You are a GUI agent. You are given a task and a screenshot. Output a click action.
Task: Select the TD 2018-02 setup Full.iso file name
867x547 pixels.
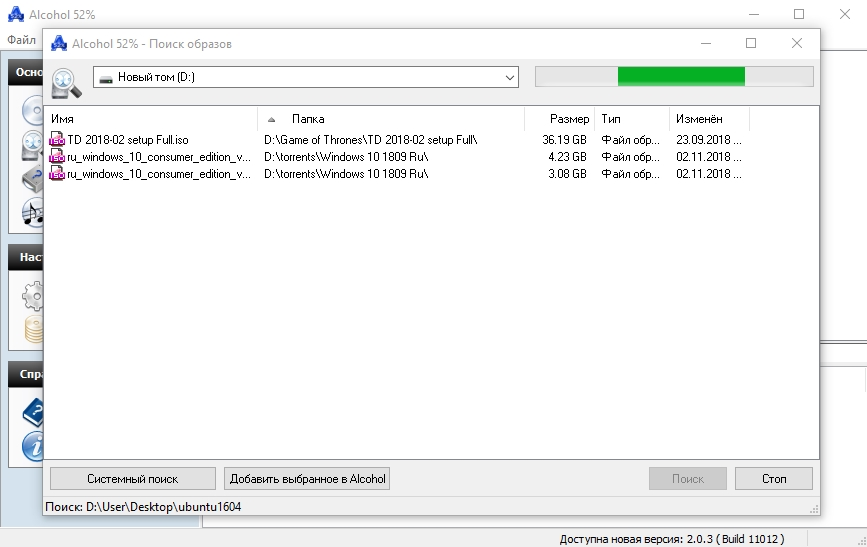pos(128,139)
